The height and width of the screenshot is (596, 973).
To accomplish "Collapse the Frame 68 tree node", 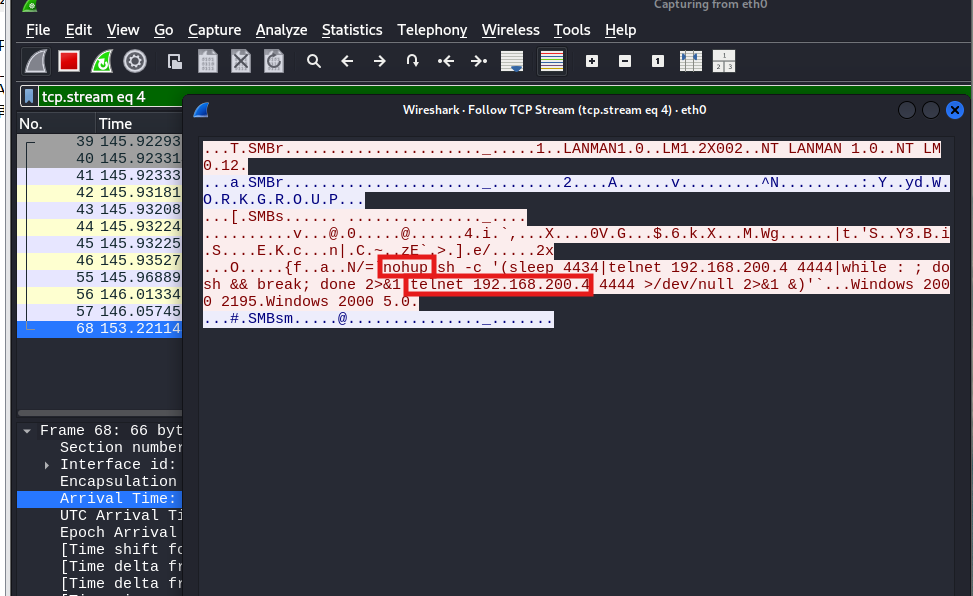I will click(x=27, y=431).
